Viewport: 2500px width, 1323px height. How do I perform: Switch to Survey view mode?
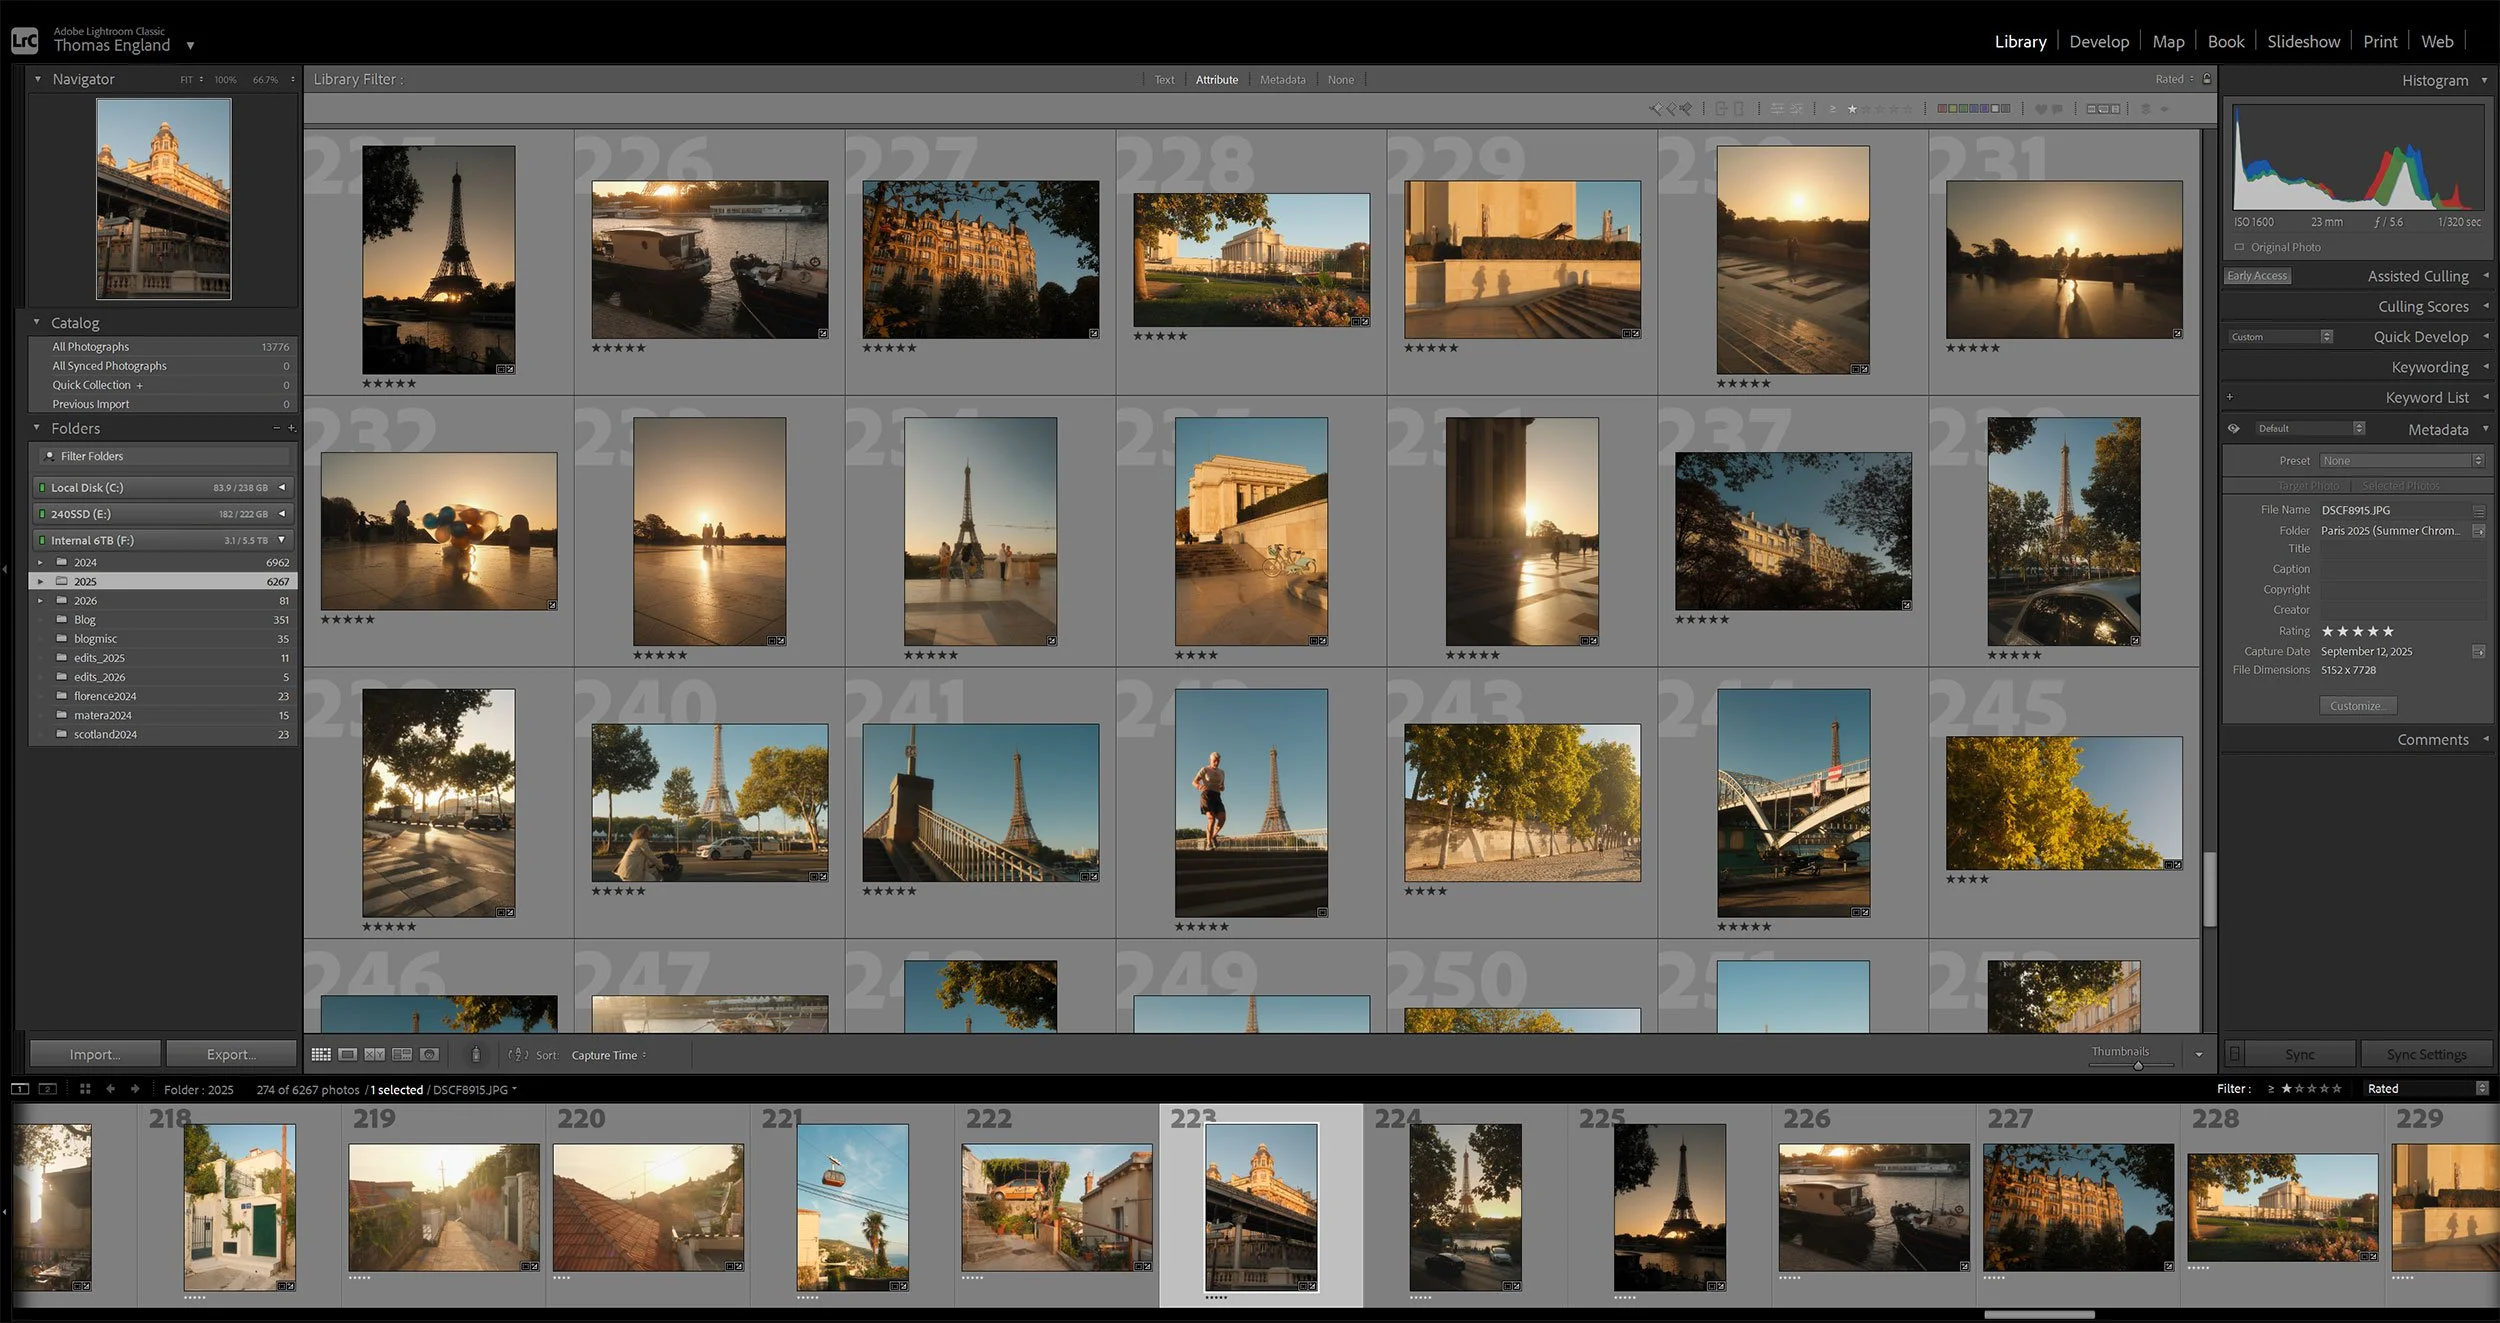(402, 1054)
